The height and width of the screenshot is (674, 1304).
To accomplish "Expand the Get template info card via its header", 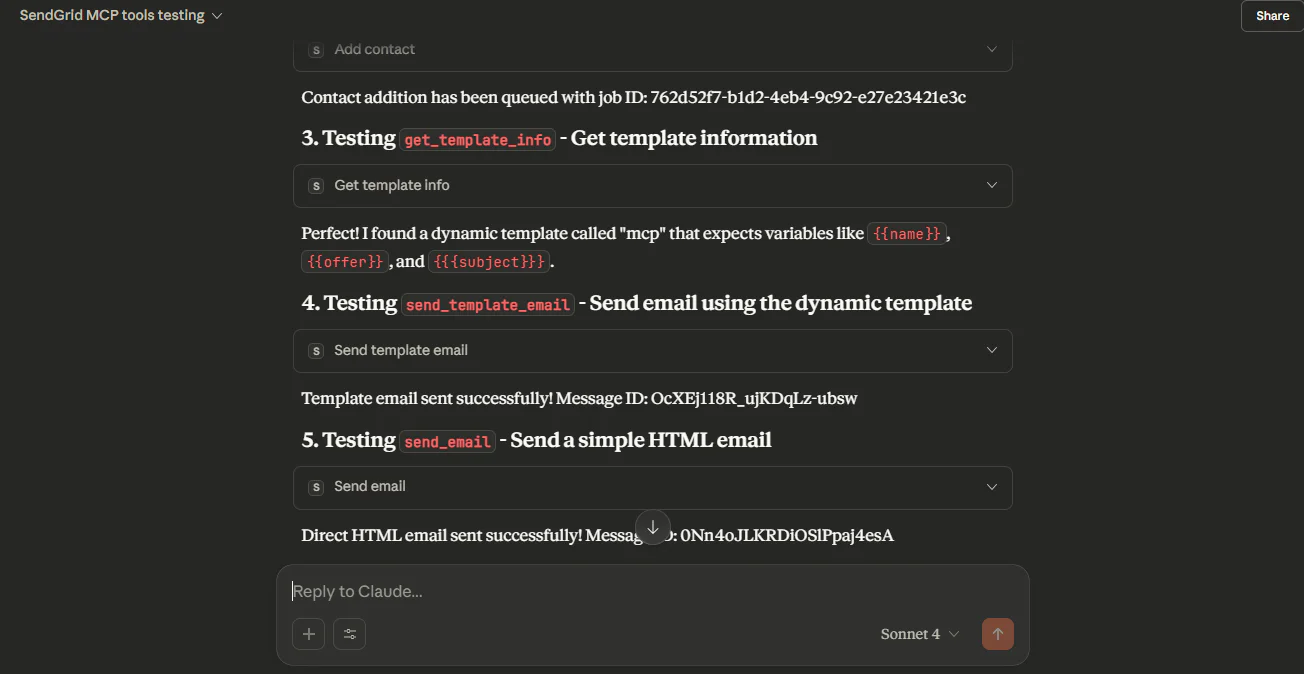I will [392, 185].
